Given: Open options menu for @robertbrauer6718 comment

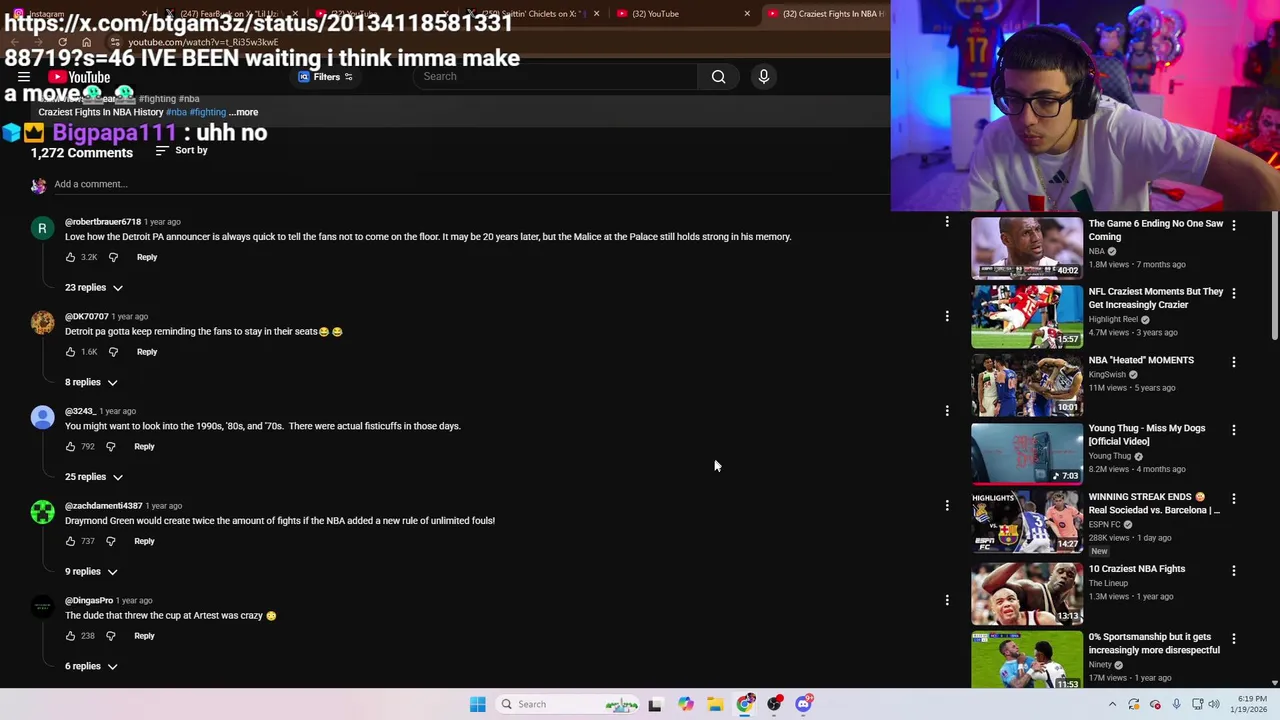Looking at the screenshot, I should (x=947, y=222).
